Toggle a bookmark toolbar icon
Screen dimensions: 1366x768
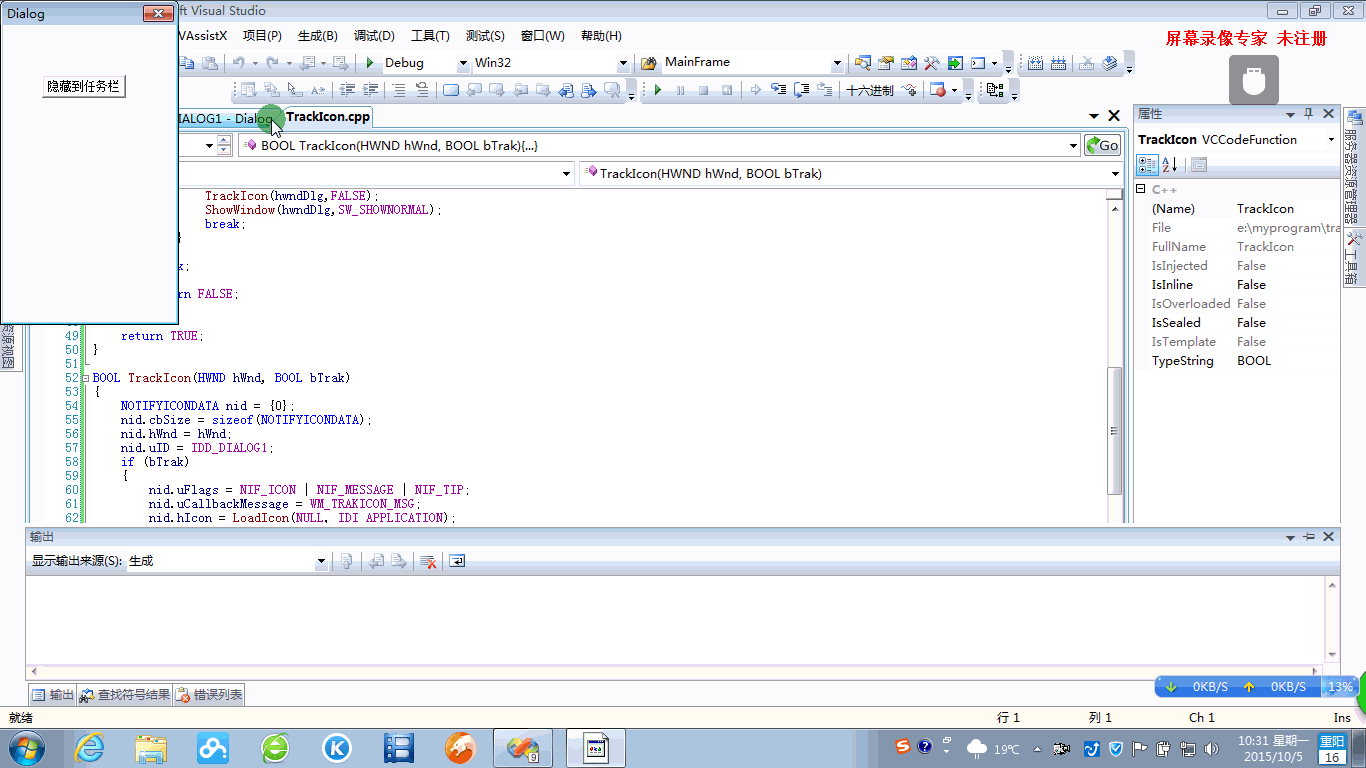tap(451, 90)
